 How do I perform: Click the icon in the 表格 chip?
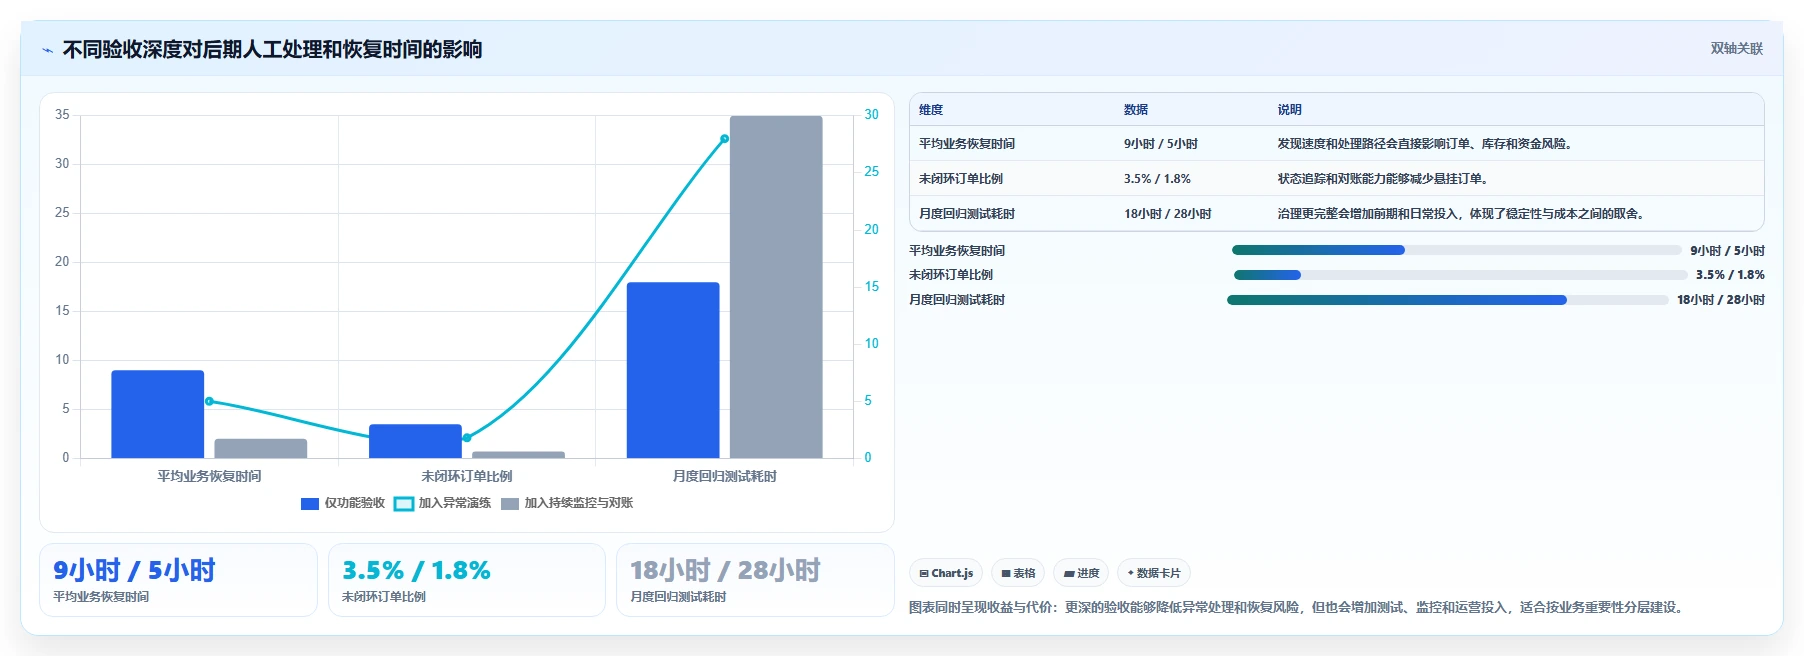(x=1006, y=574)
